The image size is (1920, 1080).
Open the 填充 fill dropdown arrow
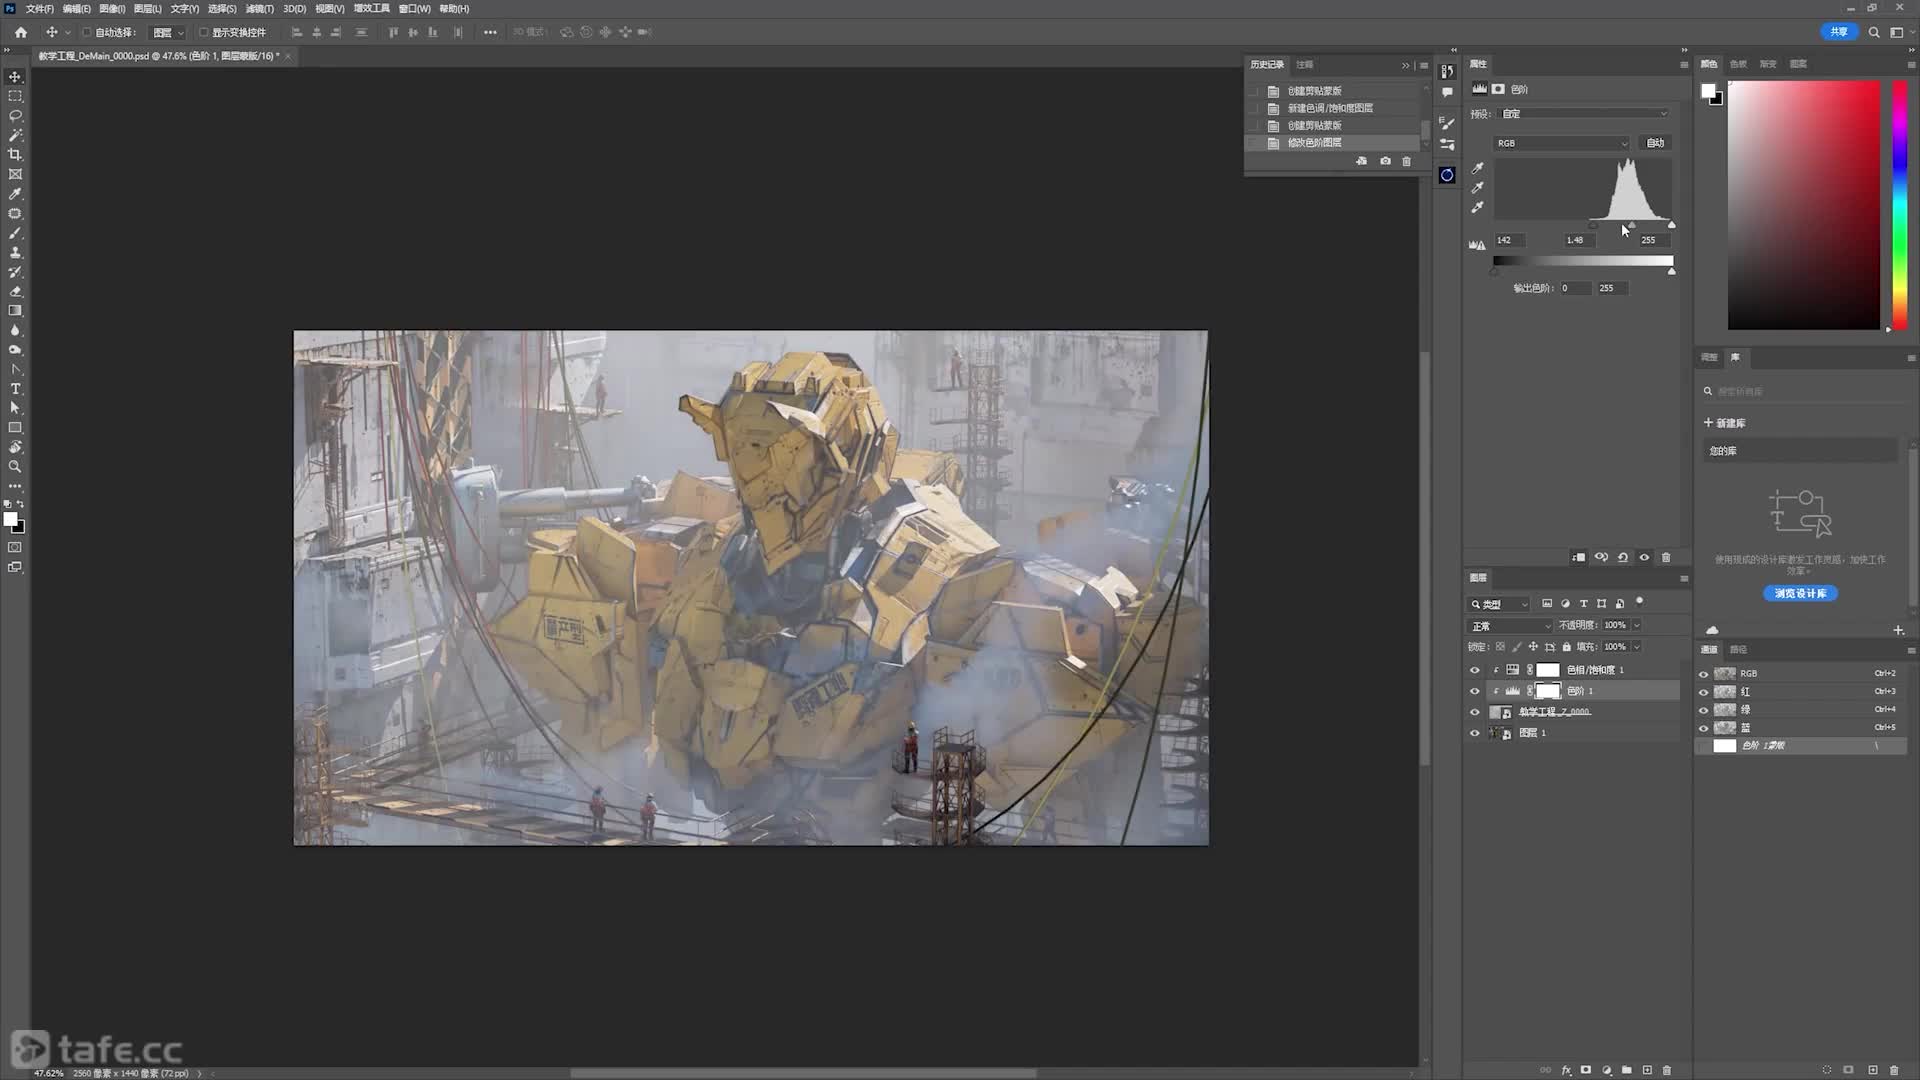pos(1637,647)
